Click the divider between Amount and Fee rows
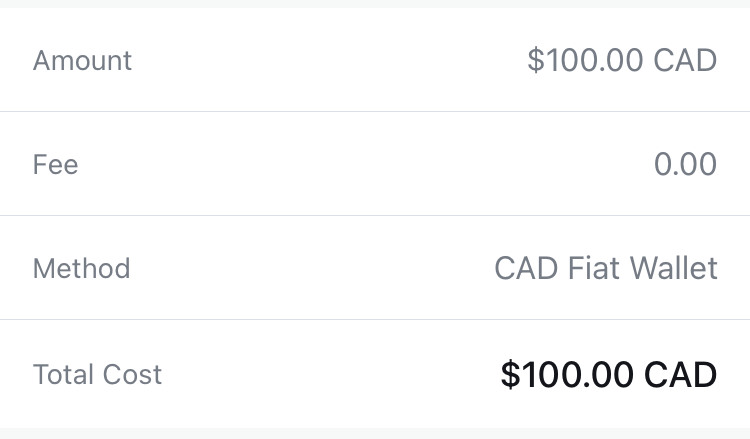The width and height of the screenshot is (750, 439). coord(375,111)
